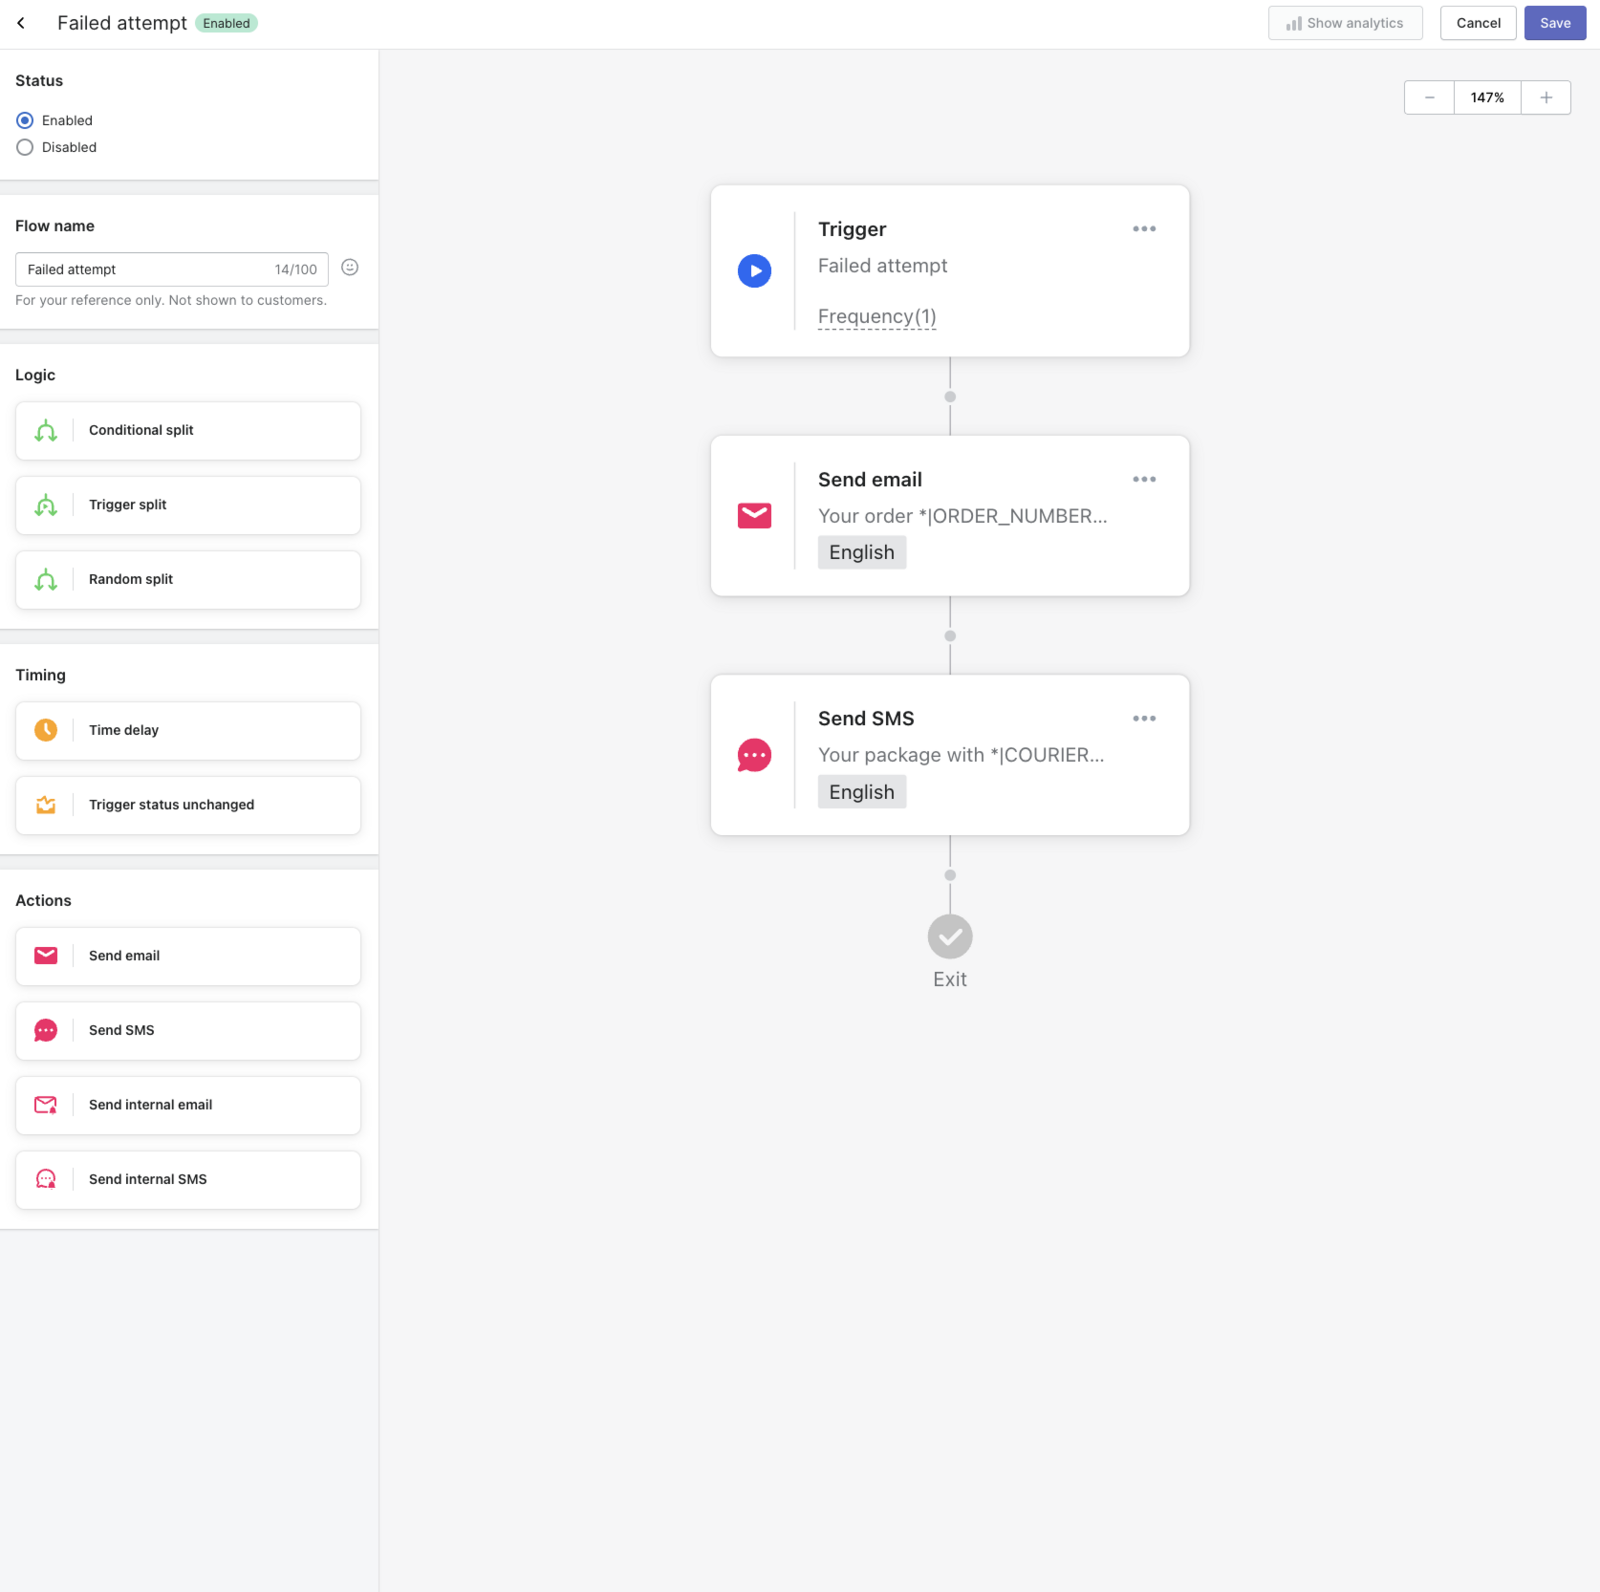Click the Trigger status unchanged icon
Image resolution: width=1600 pixels, height=1592 pixels.
click(46, 805)
